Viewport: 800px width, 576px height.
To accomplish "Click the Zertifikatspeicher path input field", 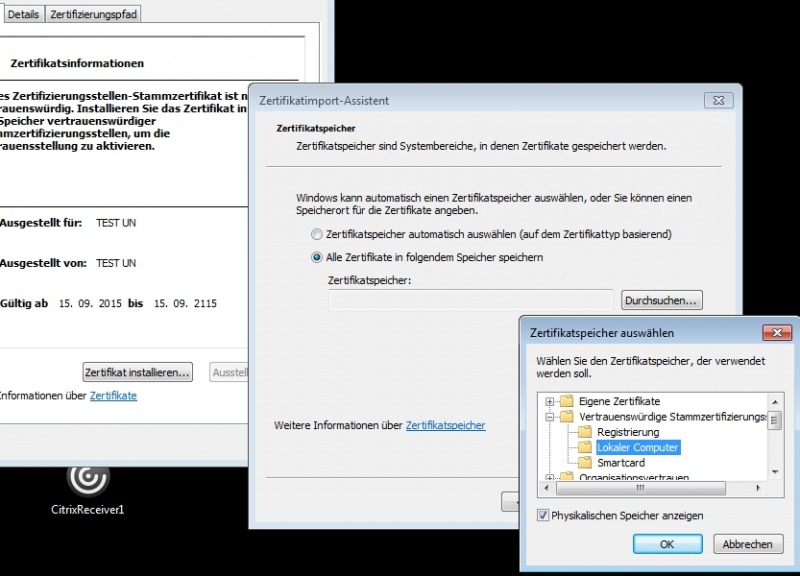I will coord(470,300).
